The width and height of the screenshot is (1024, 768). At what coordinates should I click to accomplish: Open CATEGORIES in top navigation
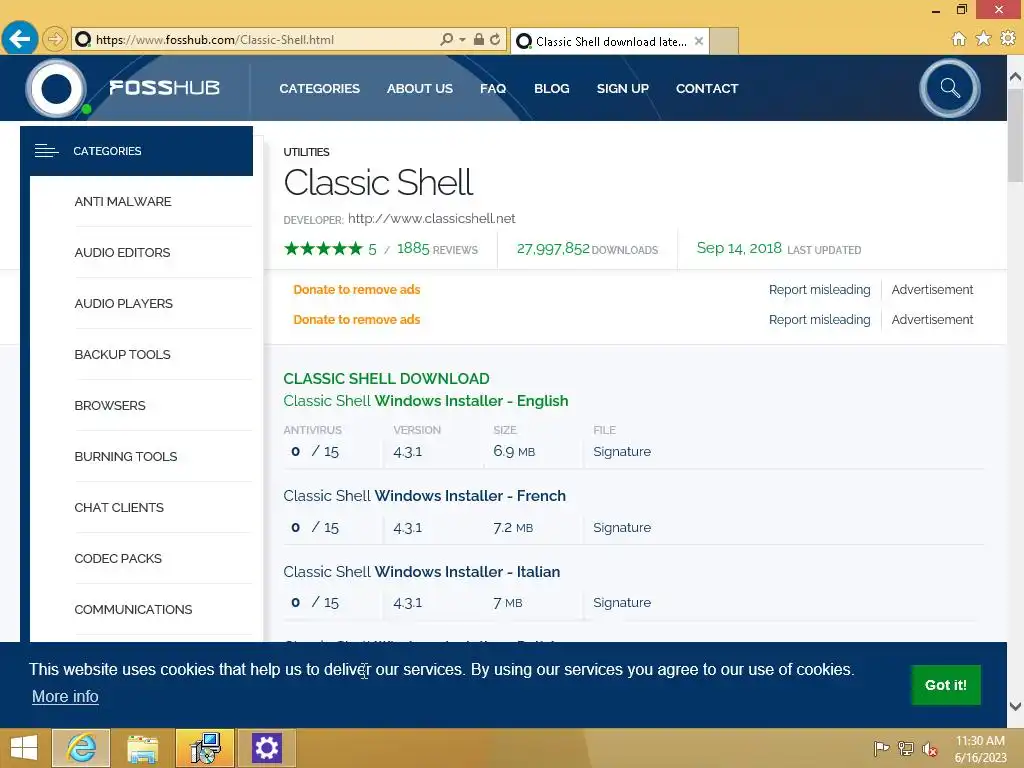point(319,88)
